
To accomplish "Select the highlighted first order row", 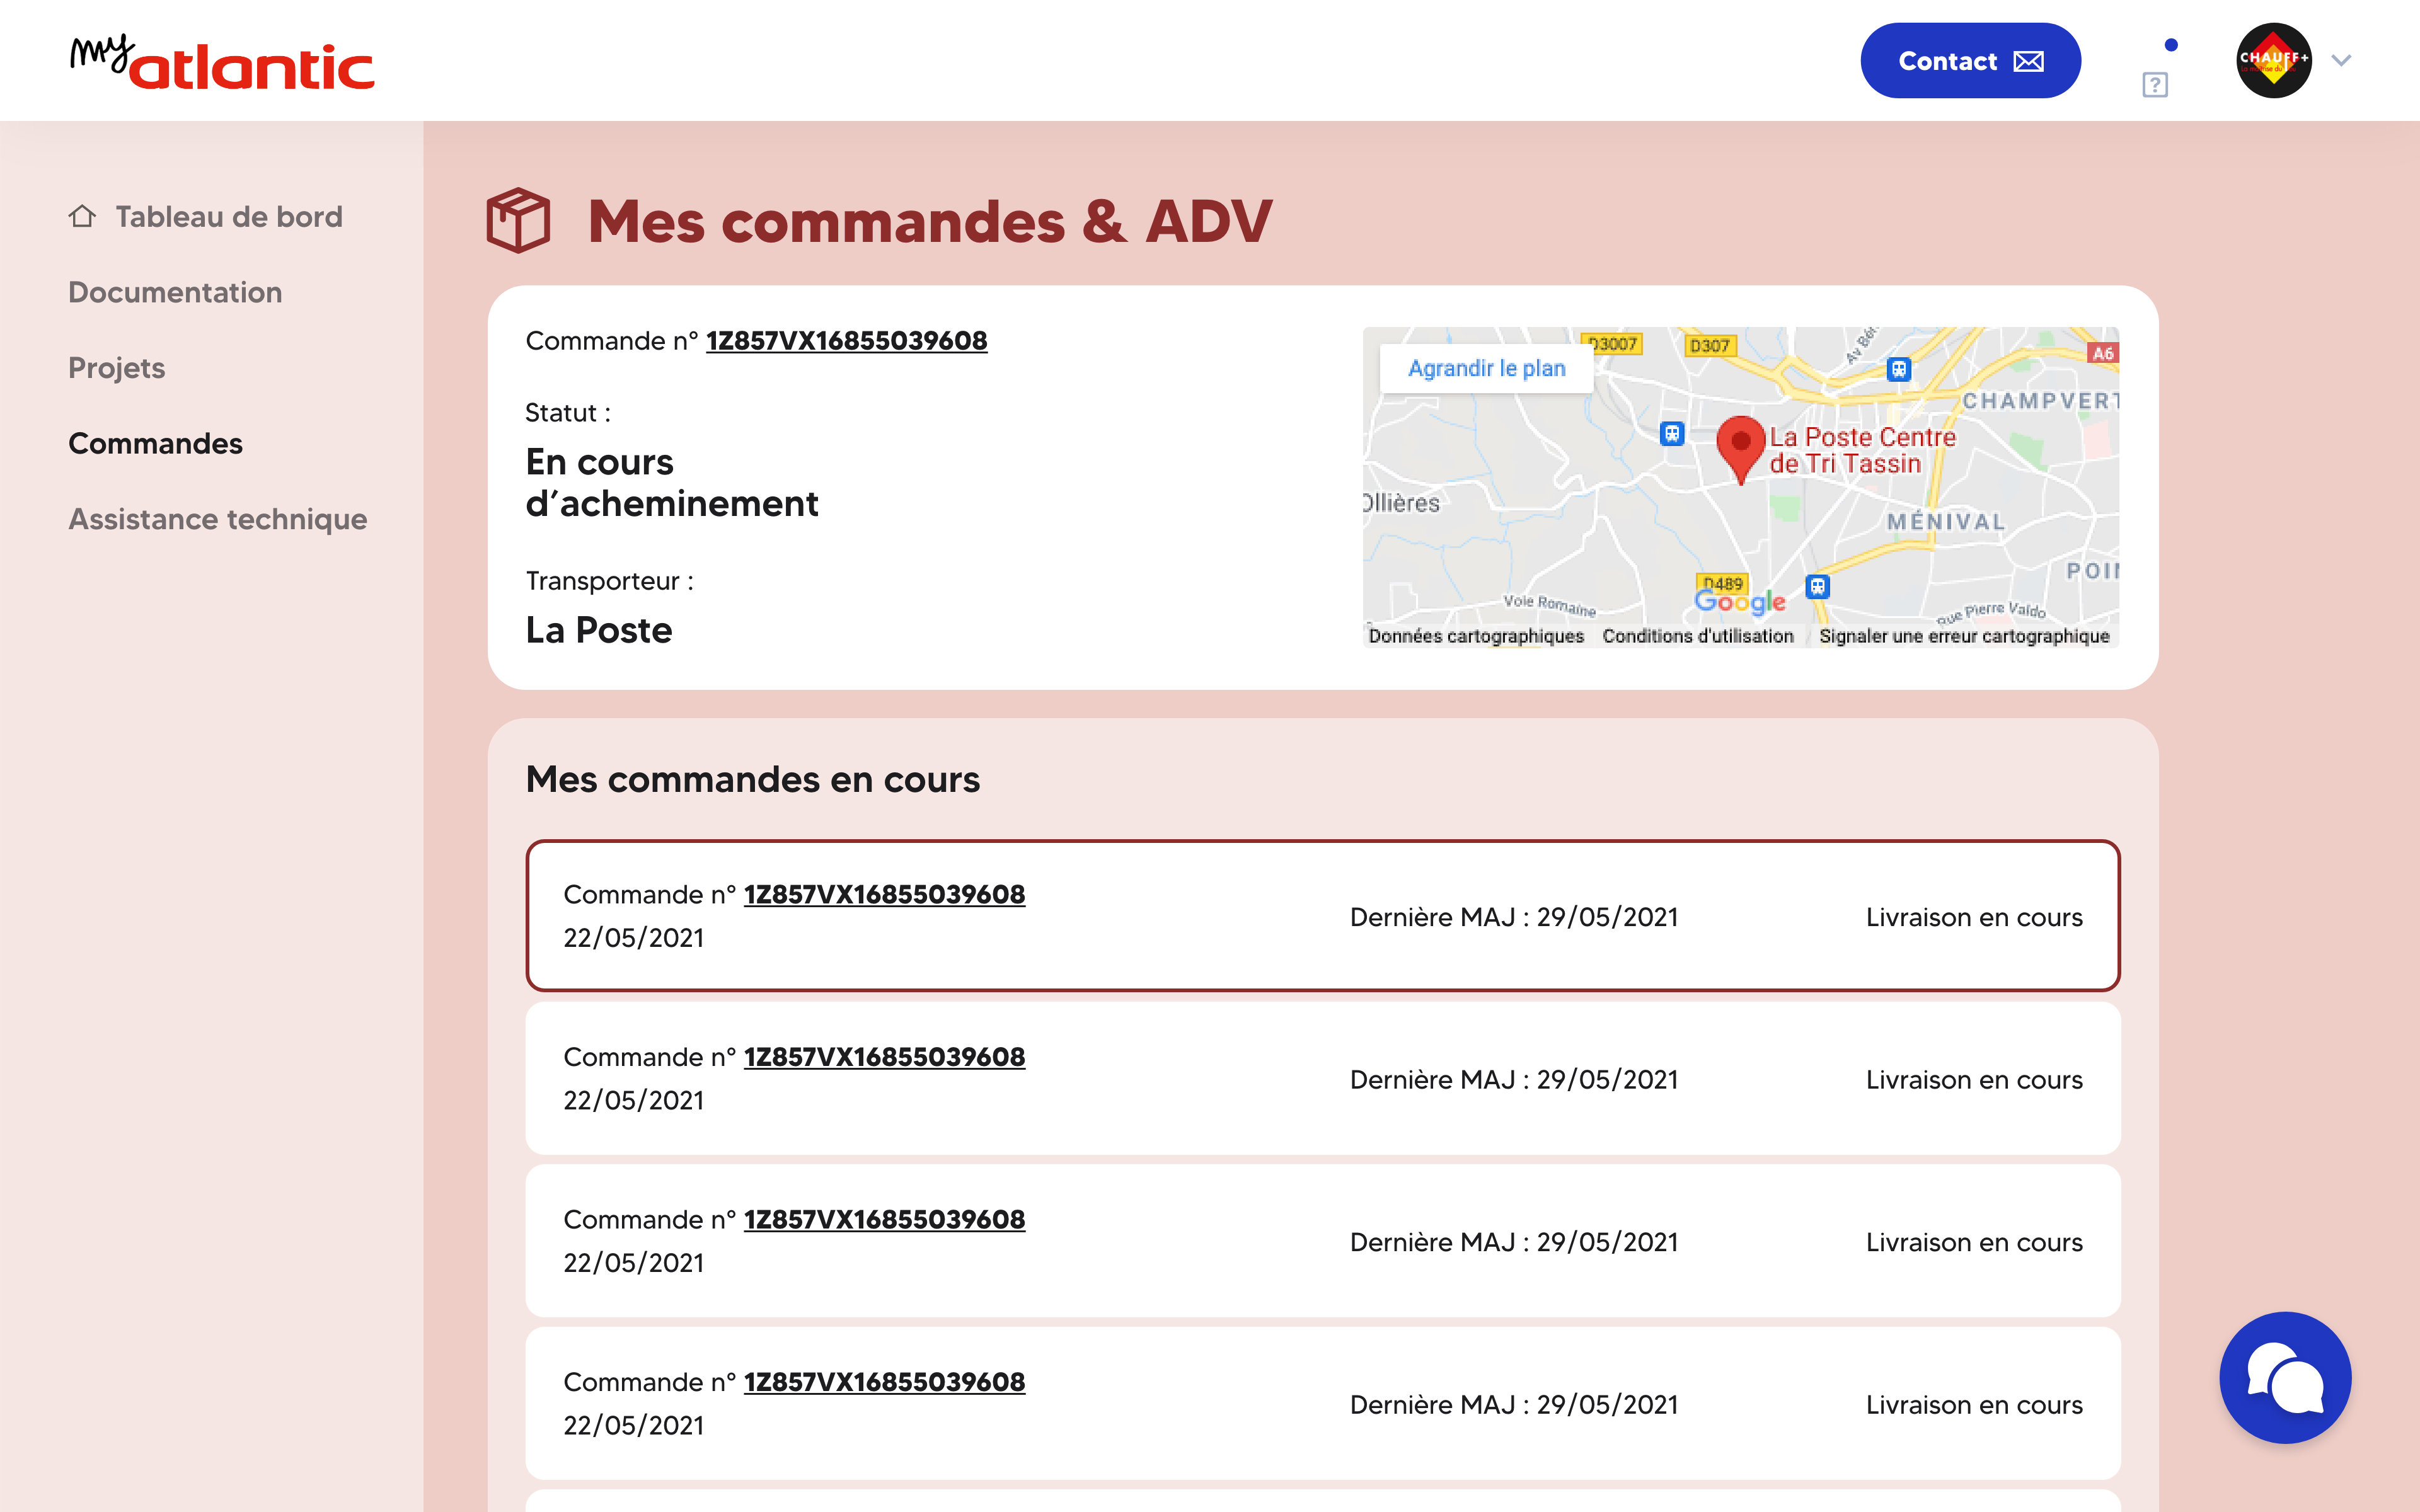I will [1322, 915].
